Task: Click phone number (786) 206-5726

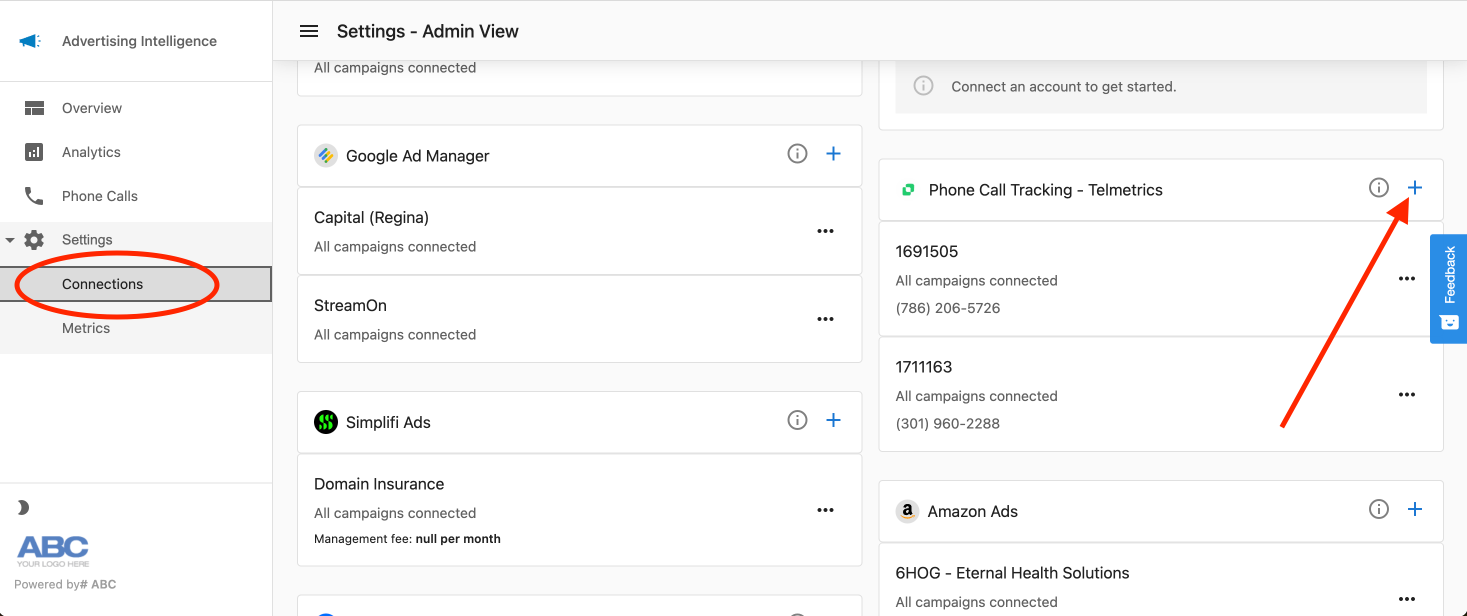Action: click(x=948, y=308)
